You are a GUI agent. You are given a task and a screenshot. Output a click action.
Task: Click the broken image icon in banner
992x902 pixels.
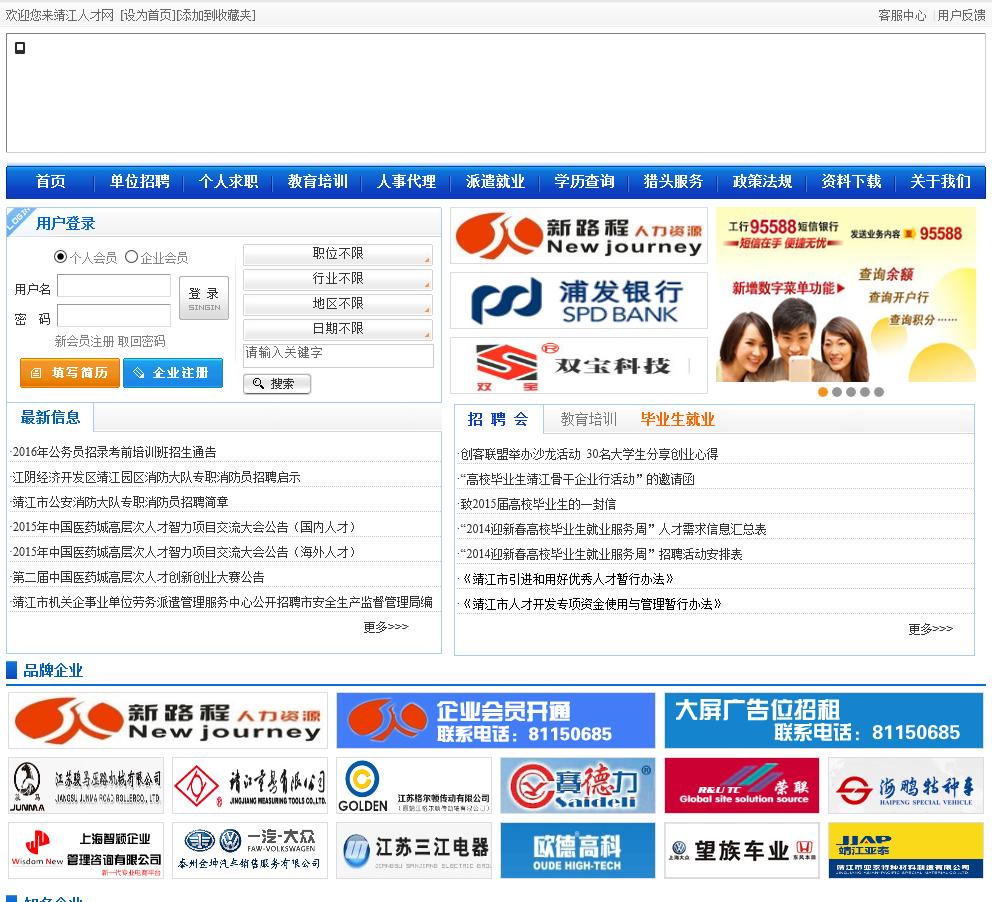click(x=20, y=48)
